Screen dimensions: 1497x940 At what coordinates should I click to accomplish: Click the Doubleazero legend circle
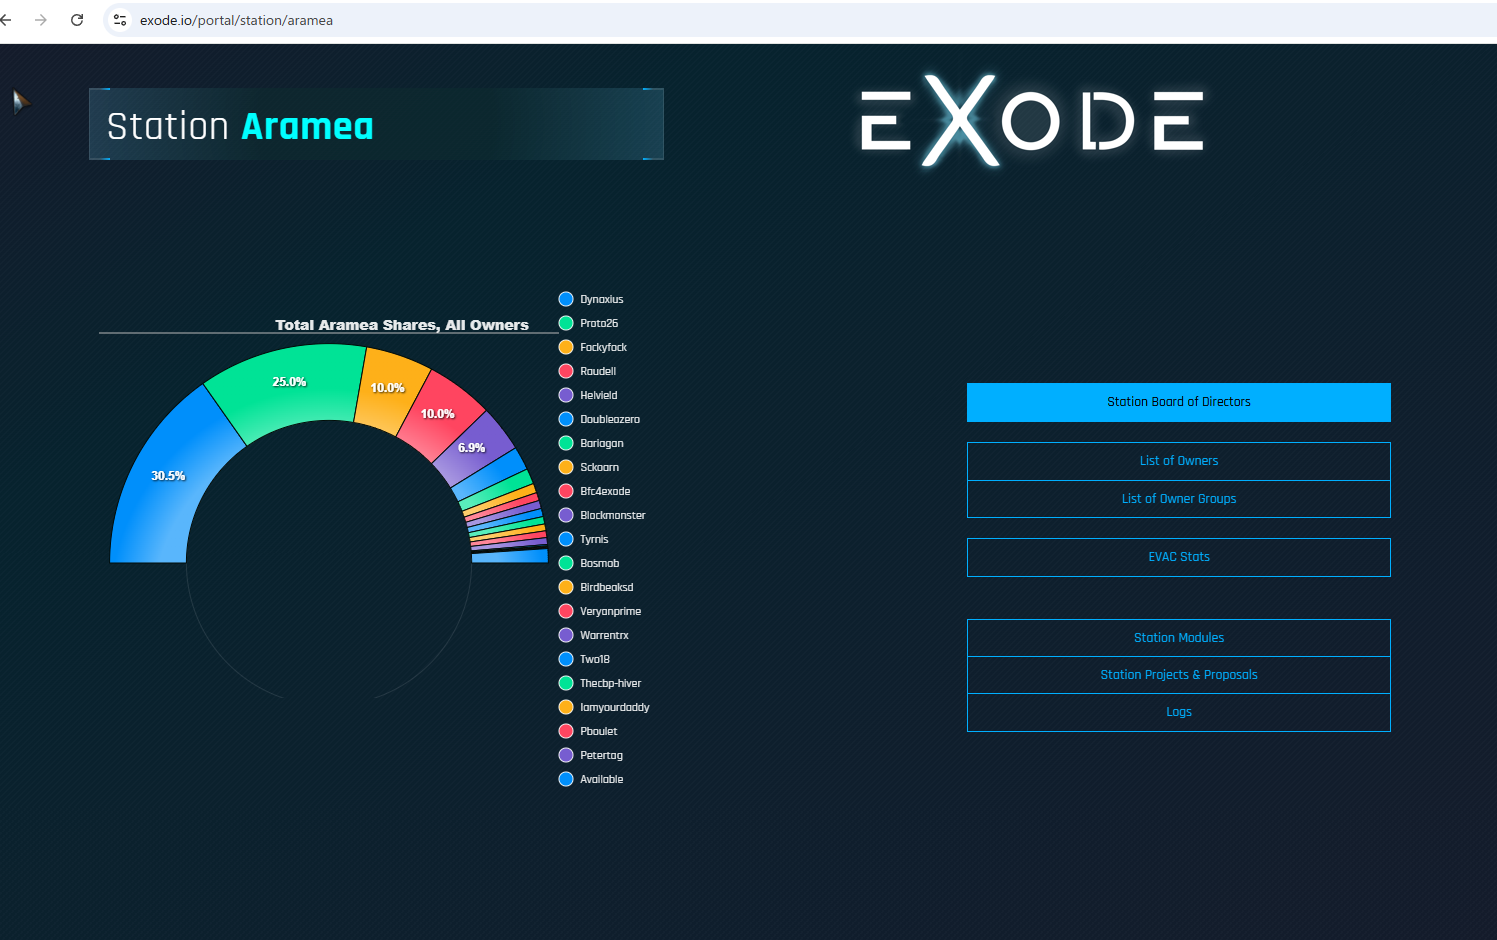[566, 419]
